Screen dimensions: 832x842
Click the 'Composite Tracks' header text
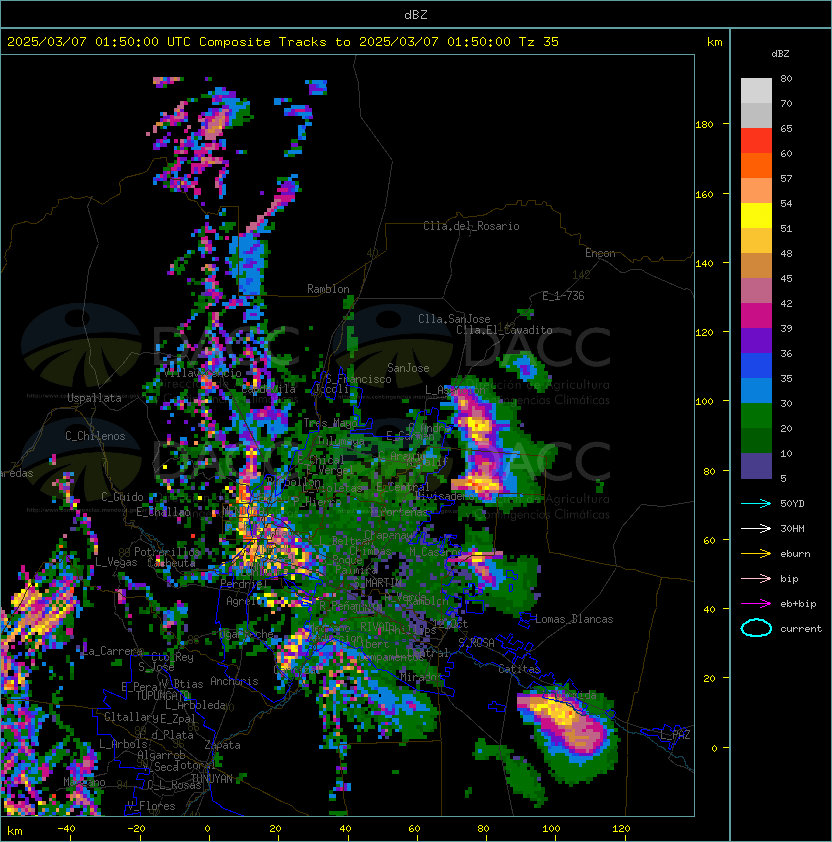tap(263, 42)
